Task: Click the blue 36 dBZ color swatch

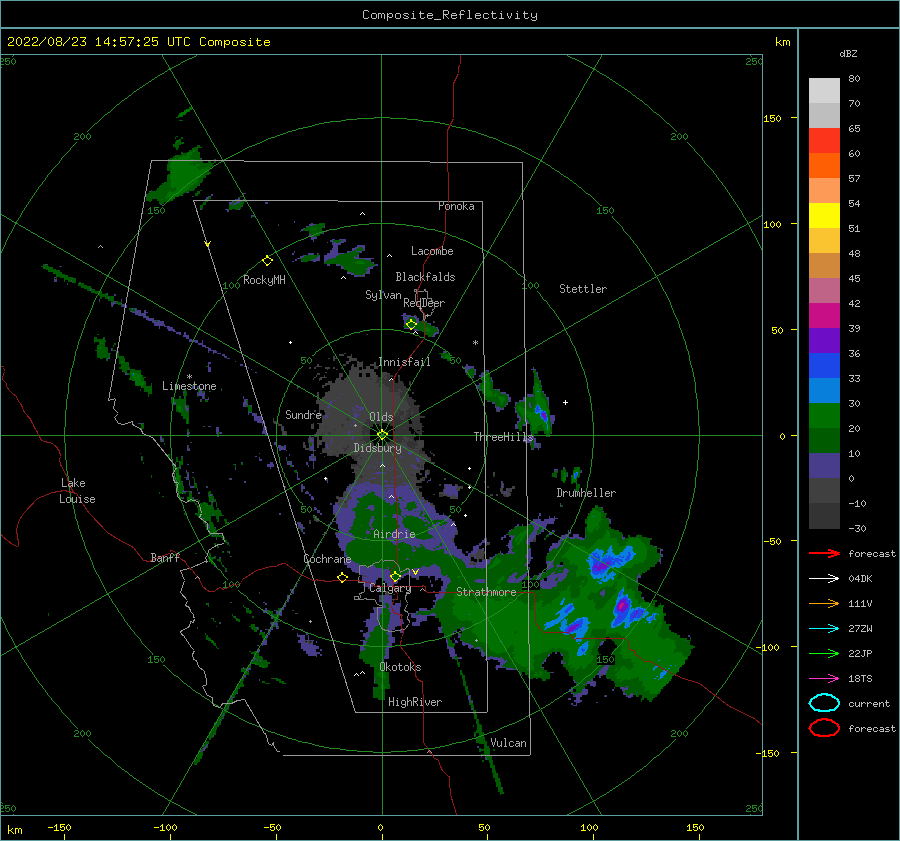Action: click(824, 365)
